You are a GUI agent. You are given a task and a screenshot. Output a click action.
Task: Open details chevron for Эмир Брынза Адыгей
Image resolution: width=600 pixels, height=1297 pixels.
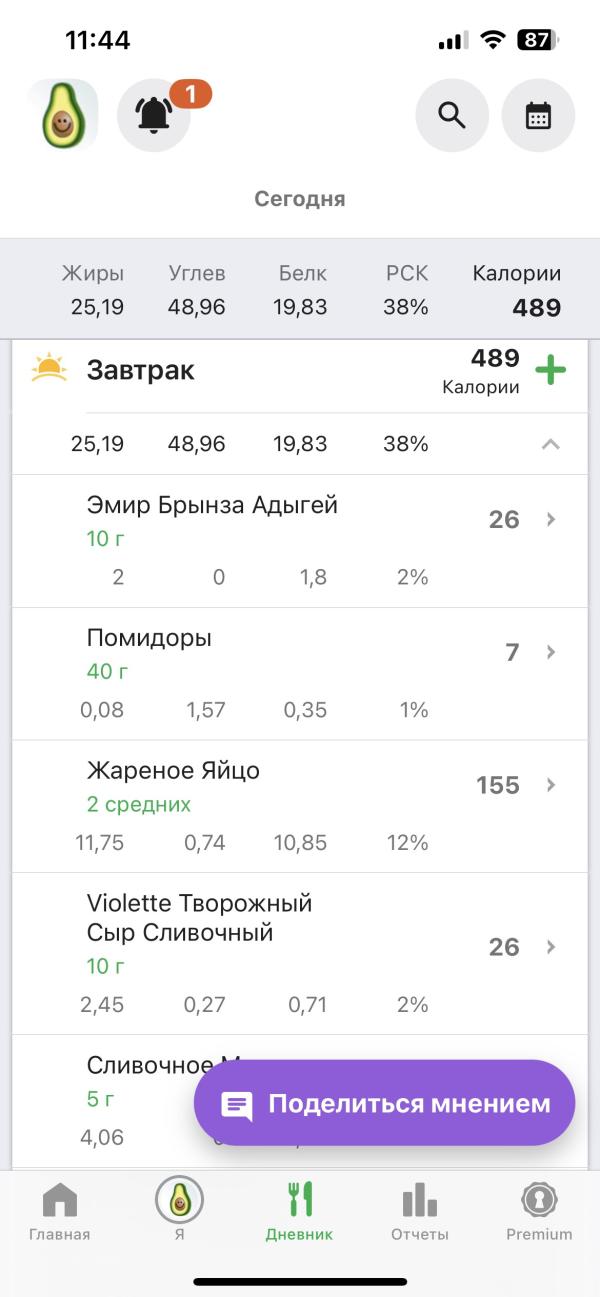pyautogui.click(x=550, y=519)
